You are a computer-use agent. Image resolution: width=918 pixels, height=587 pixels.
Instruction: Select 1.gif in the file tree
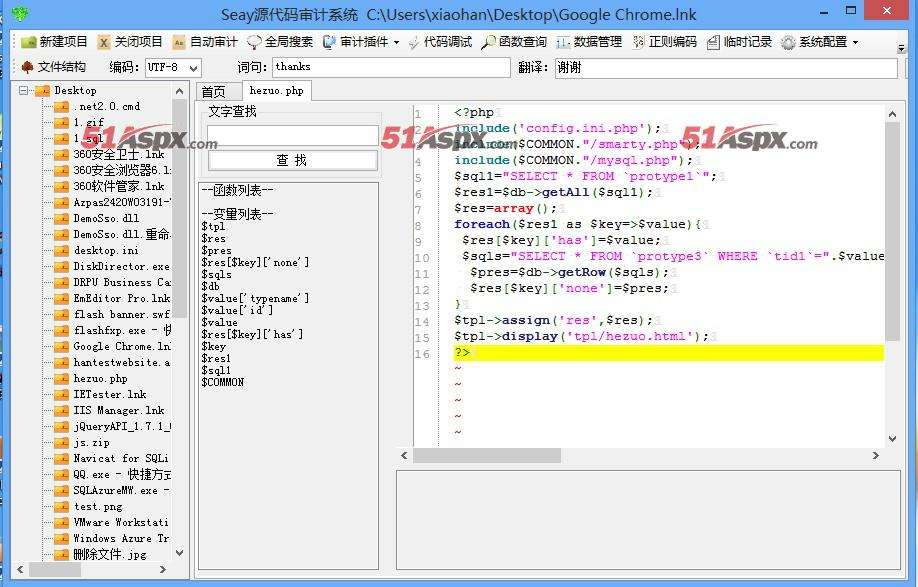pos(88,122)
